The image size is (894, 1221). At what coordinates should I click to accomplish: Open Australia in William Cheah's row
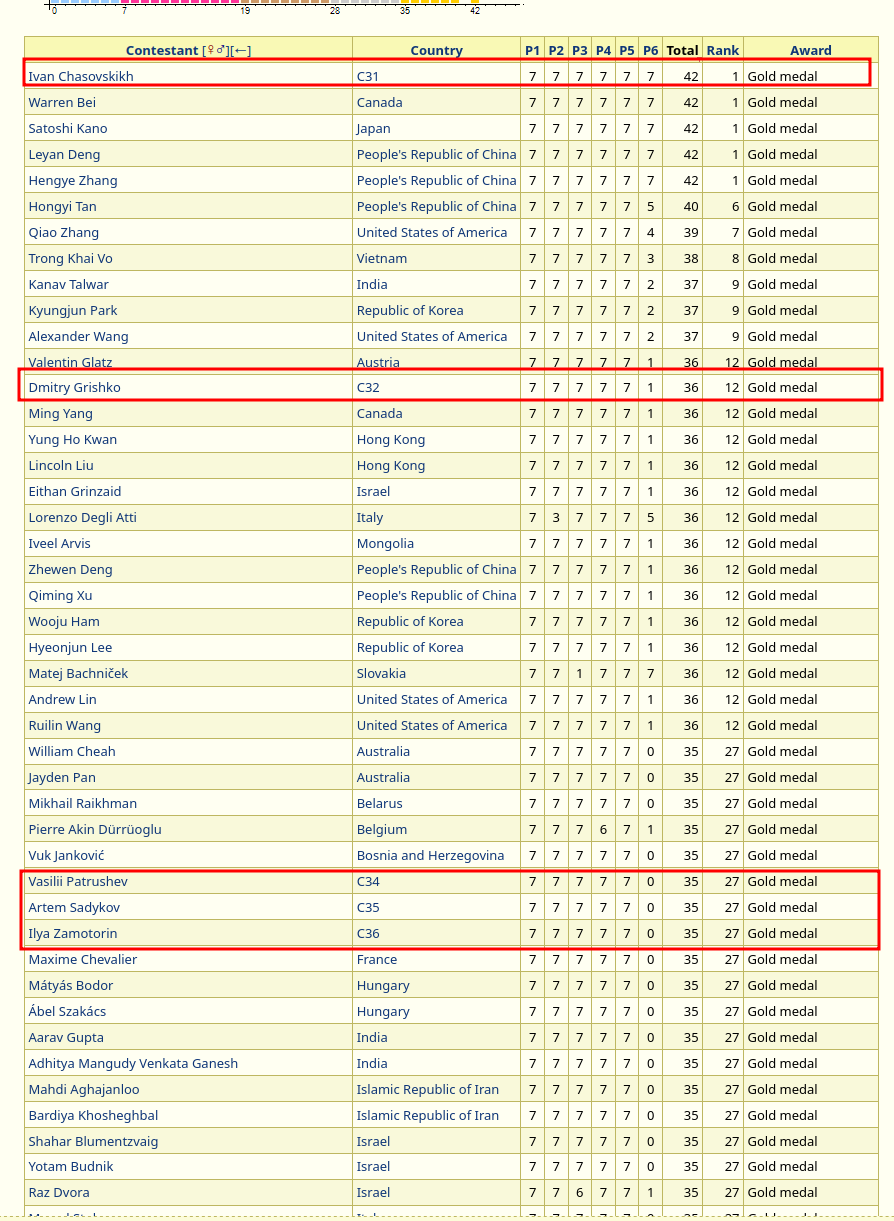pos(383,751)
